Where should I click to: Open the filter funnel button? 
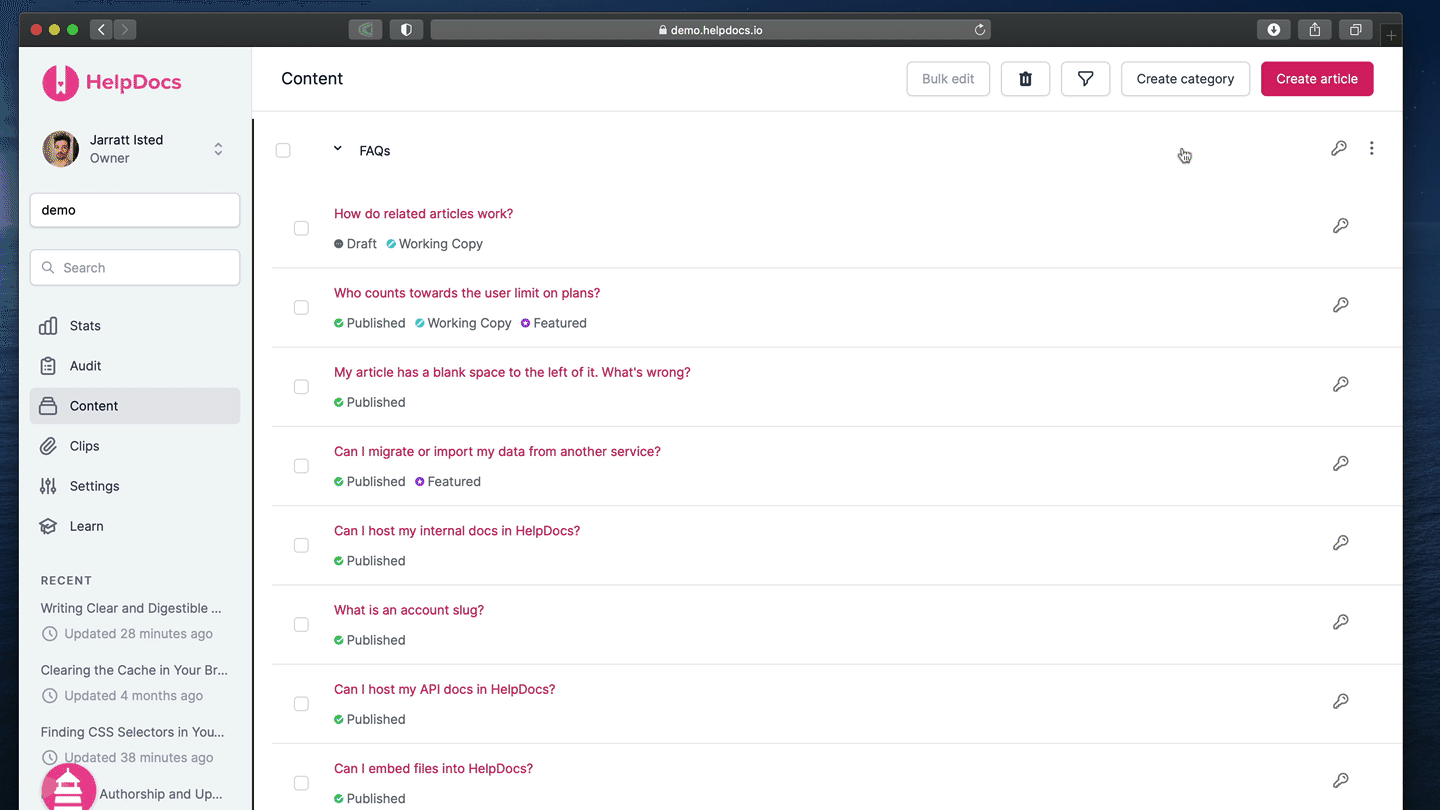tap(1085, 79)
